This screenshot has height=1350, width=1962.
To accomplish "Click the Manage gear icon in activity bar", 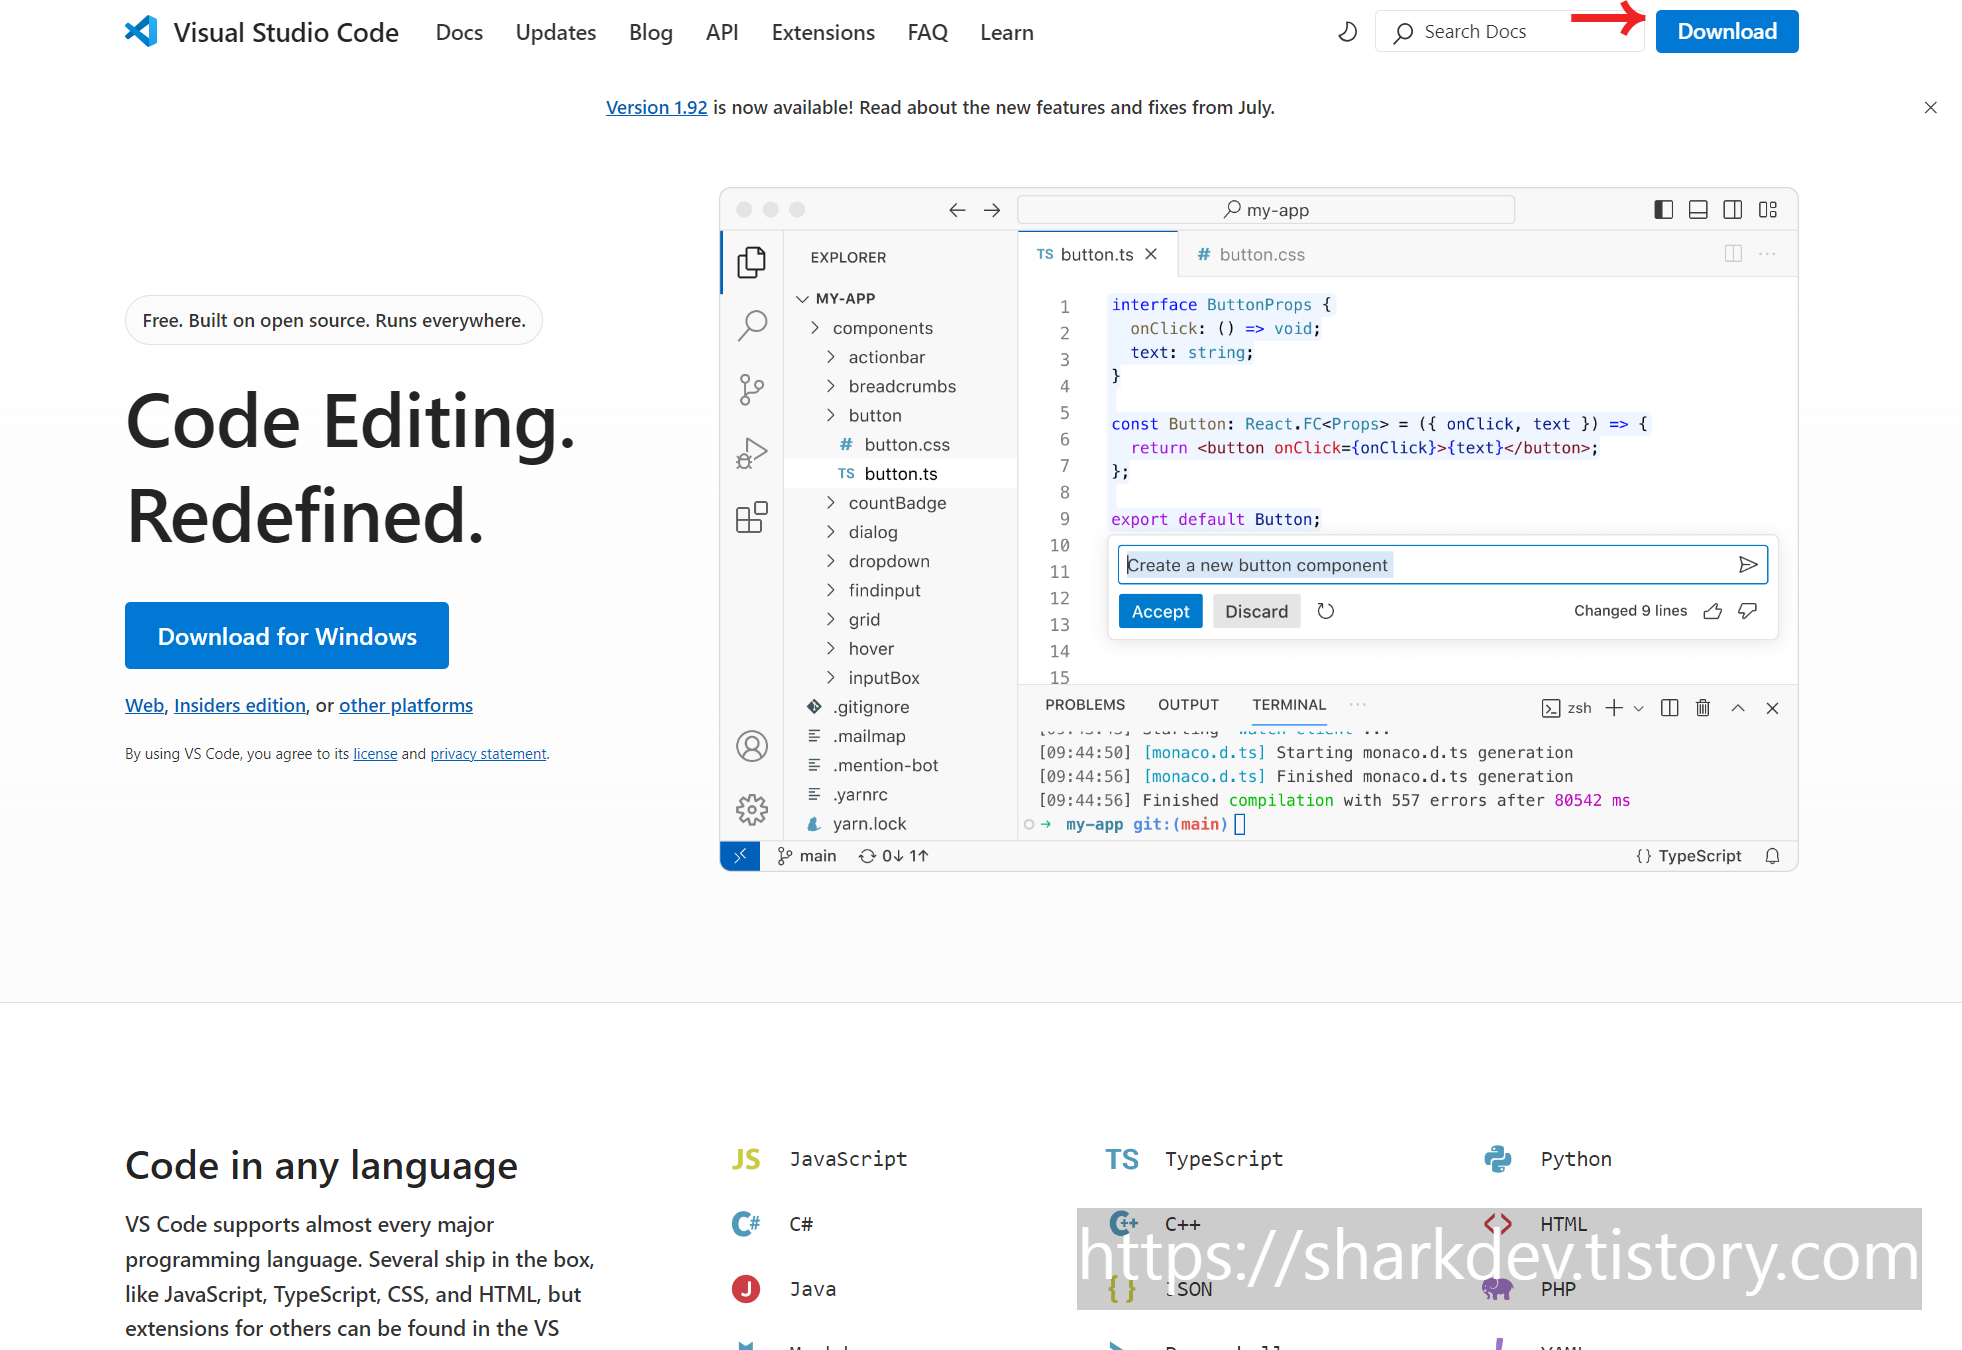I will [752, 809].
